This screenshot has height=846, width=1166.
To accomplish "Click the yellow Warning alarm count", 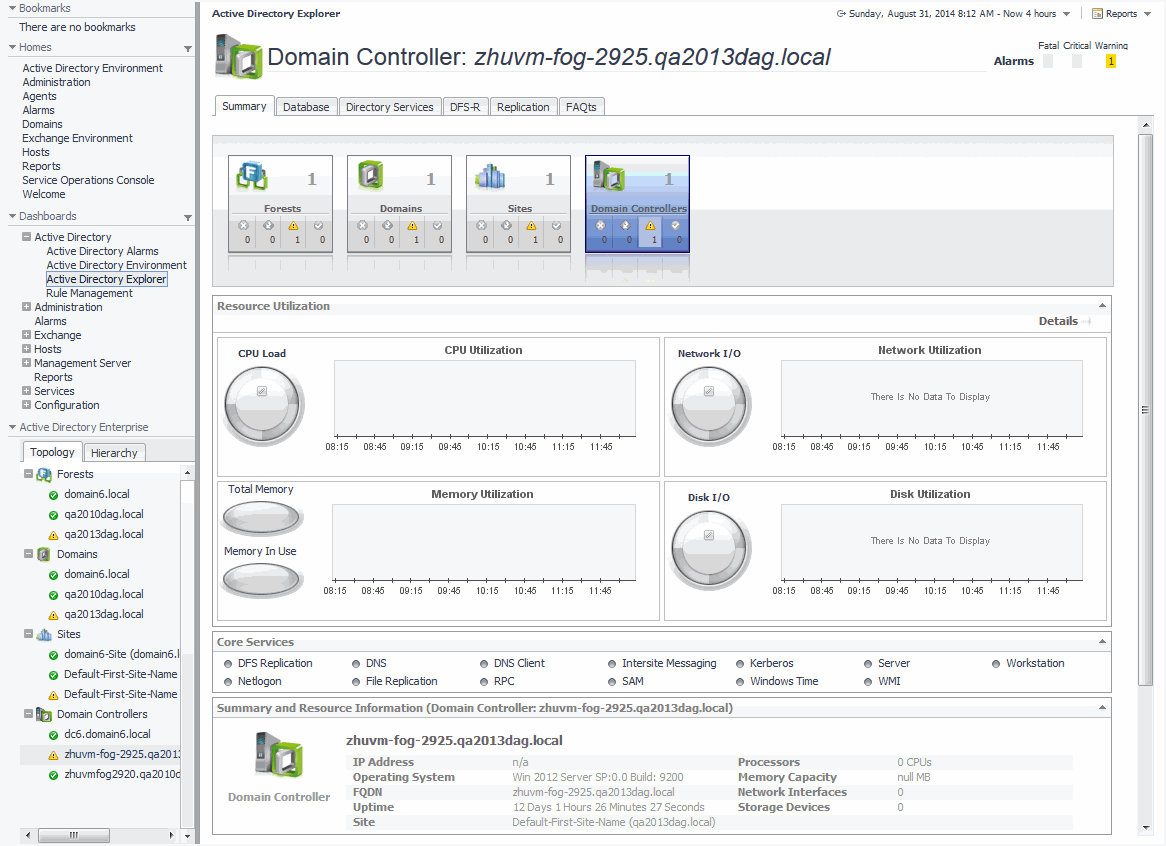I will click(x=1110, y=62).
